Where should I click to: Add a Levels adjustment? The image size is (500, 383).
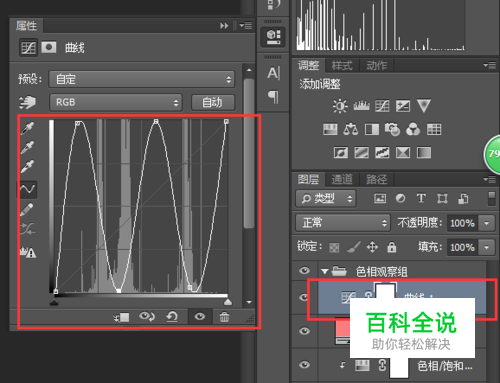[361, 106]
